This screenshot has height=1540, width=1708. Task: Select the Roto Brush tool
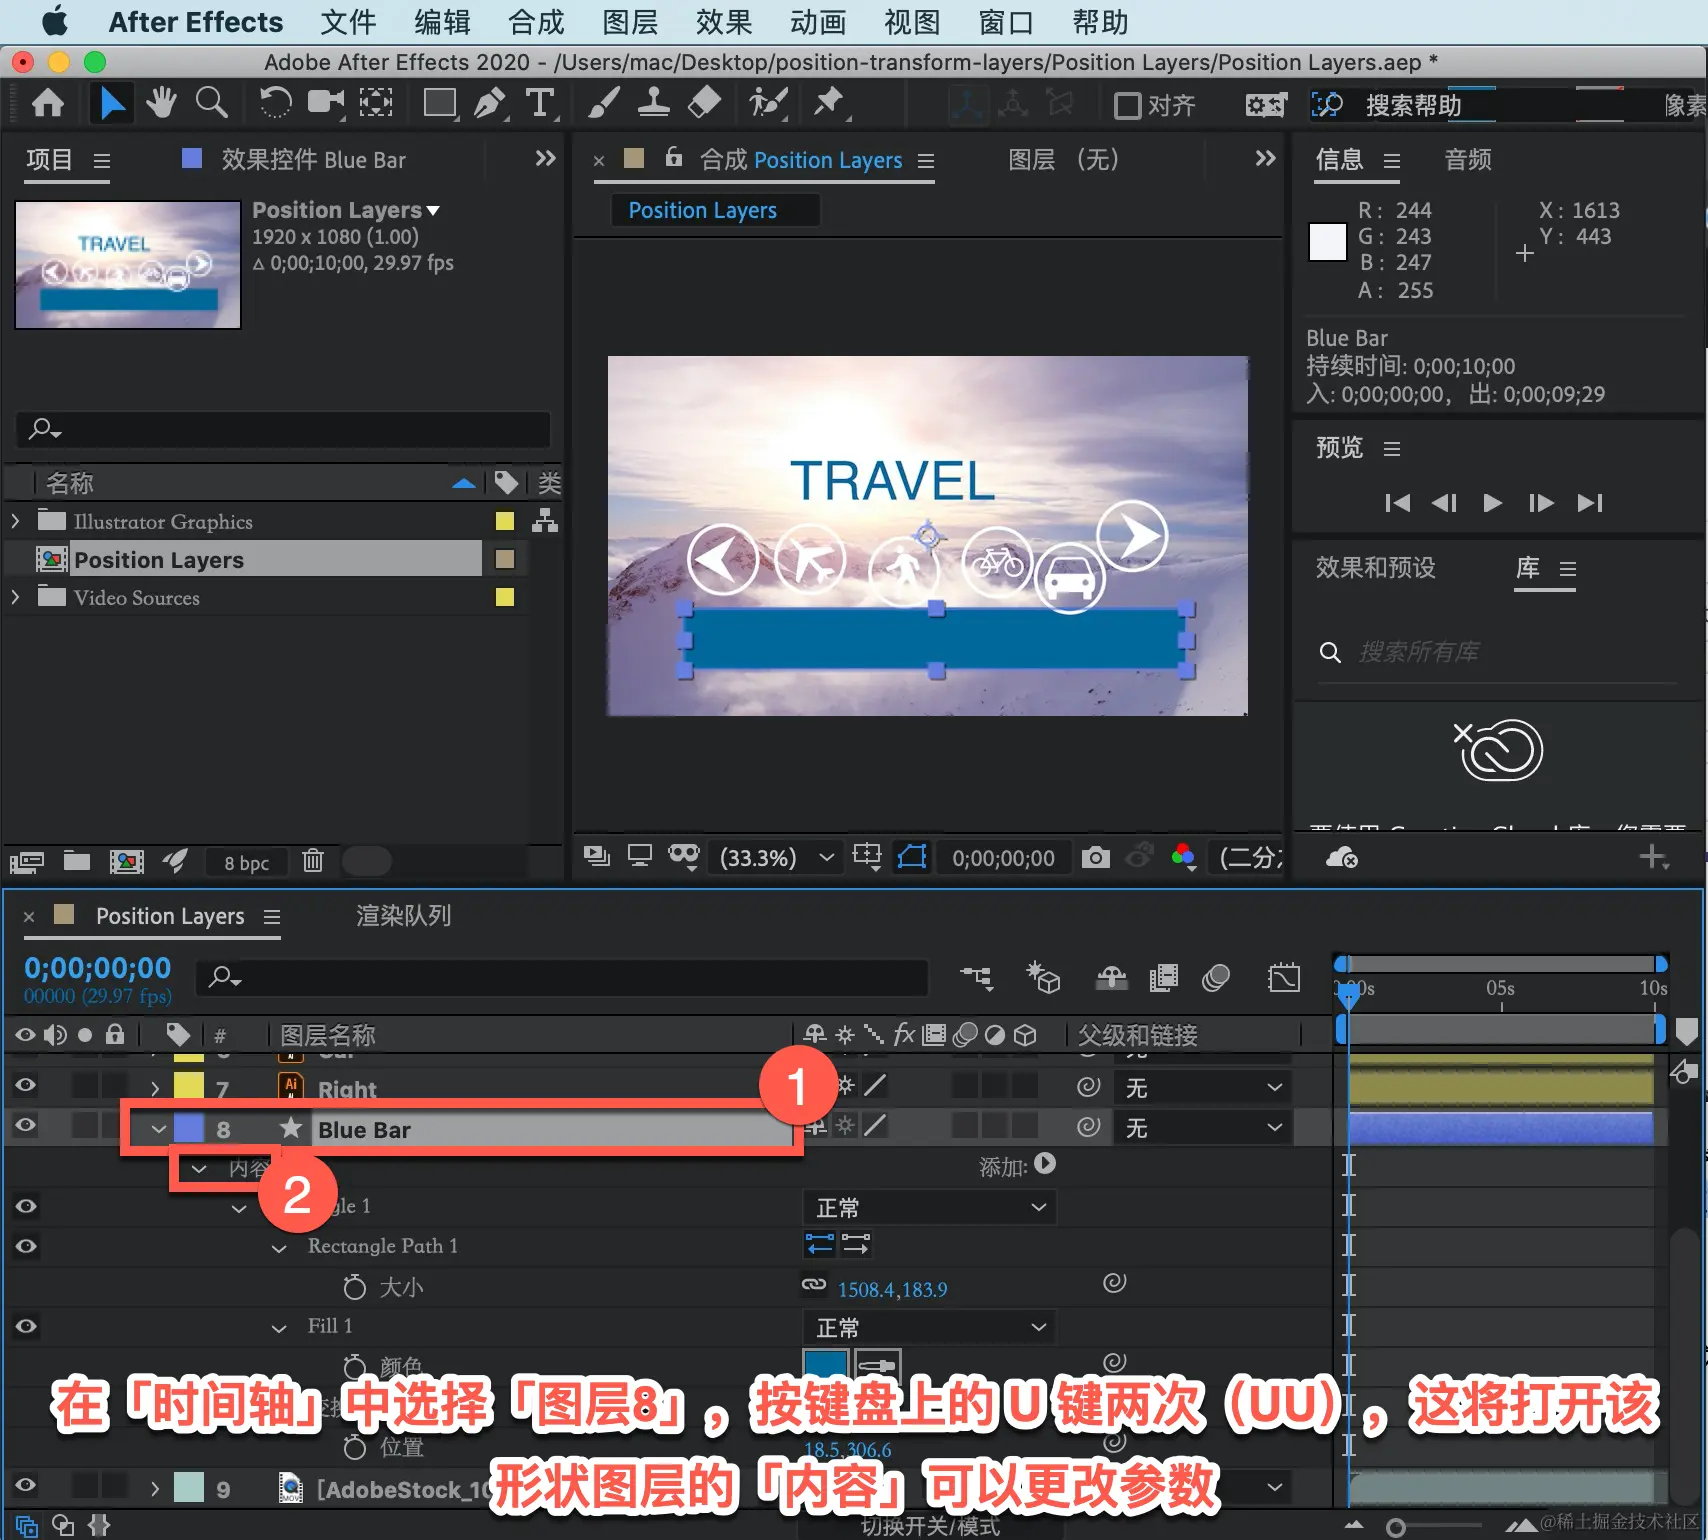768,103
